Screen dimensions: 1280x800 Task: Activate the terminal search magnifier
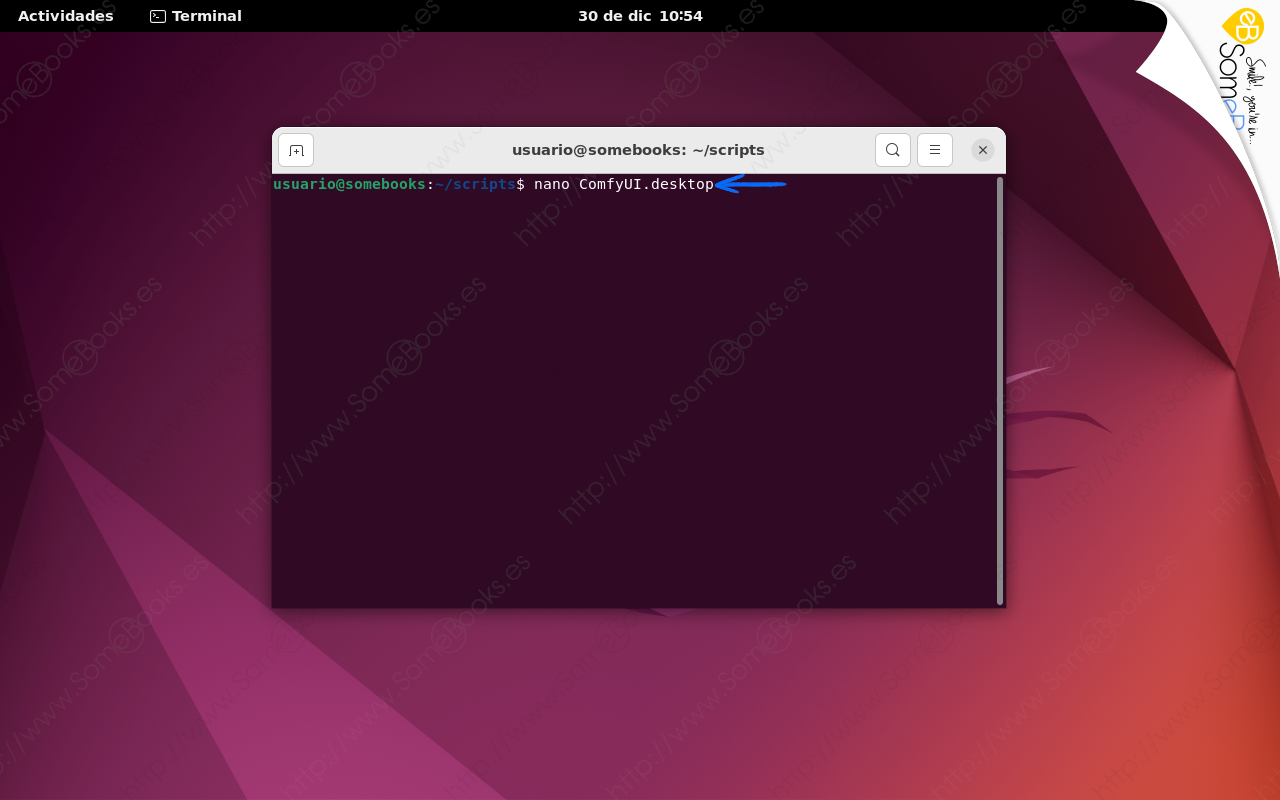tap(892, 149)
